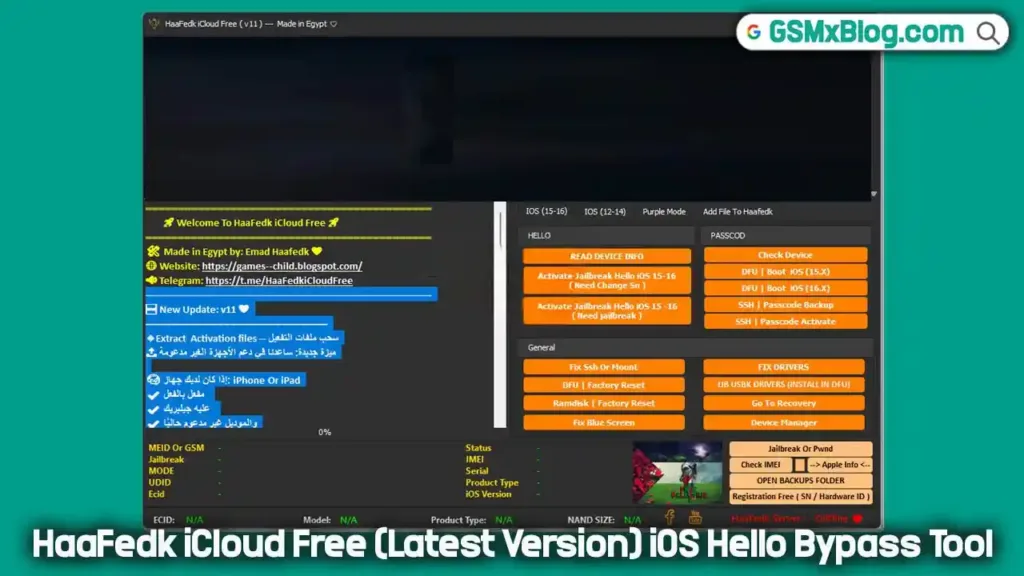Visit the games--child.blogspot.com website link
The width and height of the screenshot is (1024, 576).
[x=282, y=266]
